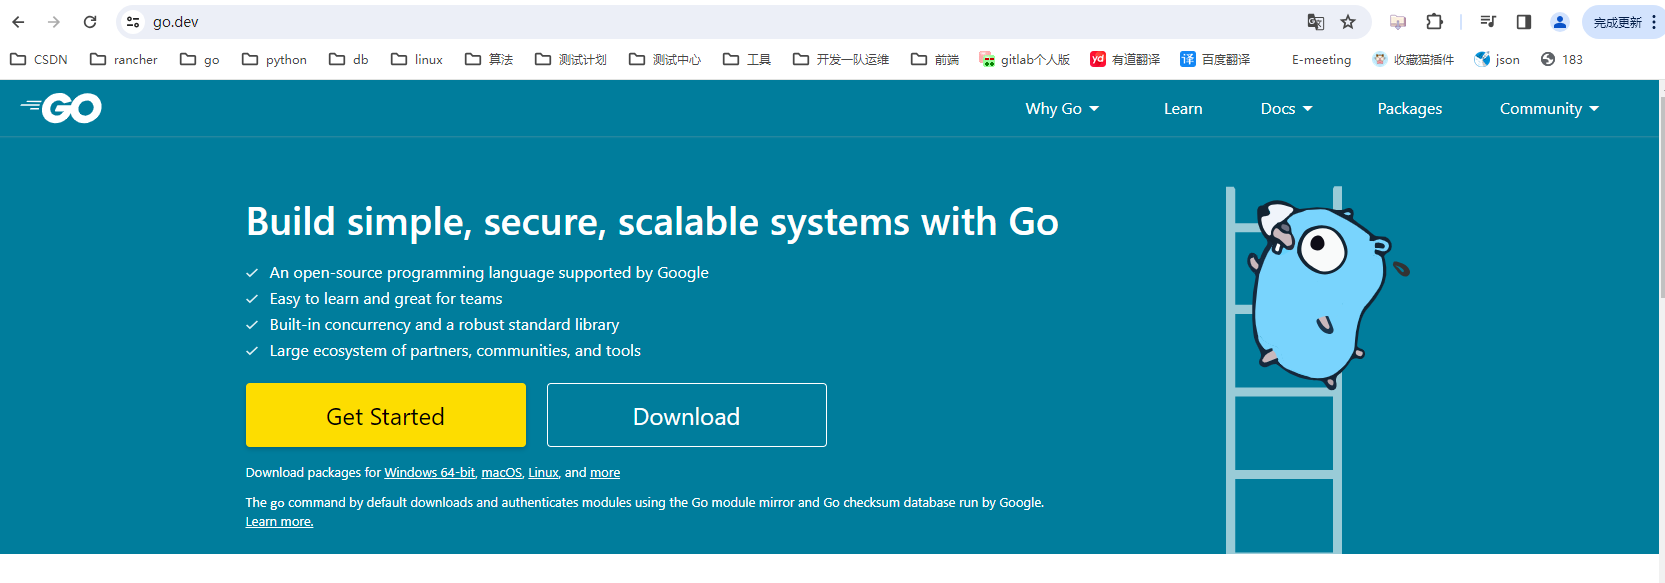
Task: Open the Google Translate page icon
Action: click(x=1316, y=22)
